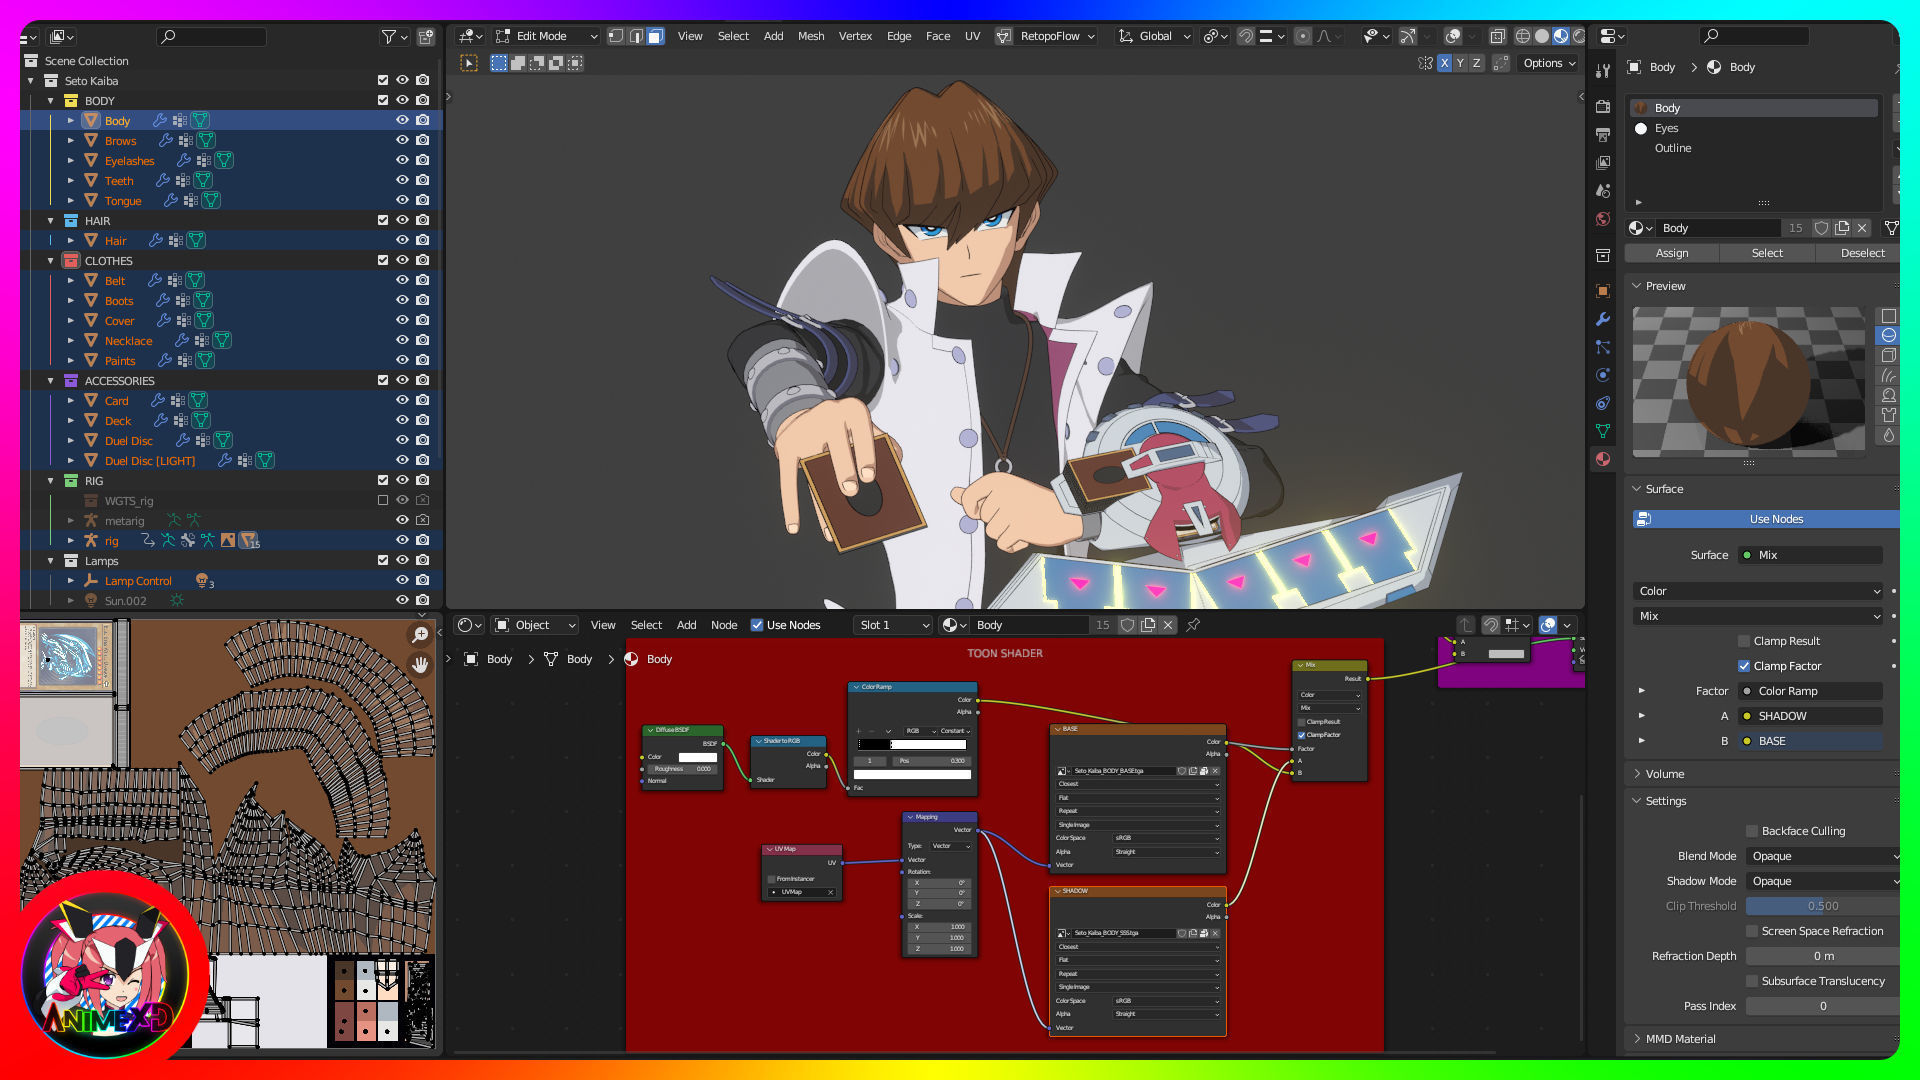This screenshot has width=1920, height=1080.
Task: Open the outliner filter funnel
Action: (388, 37)
